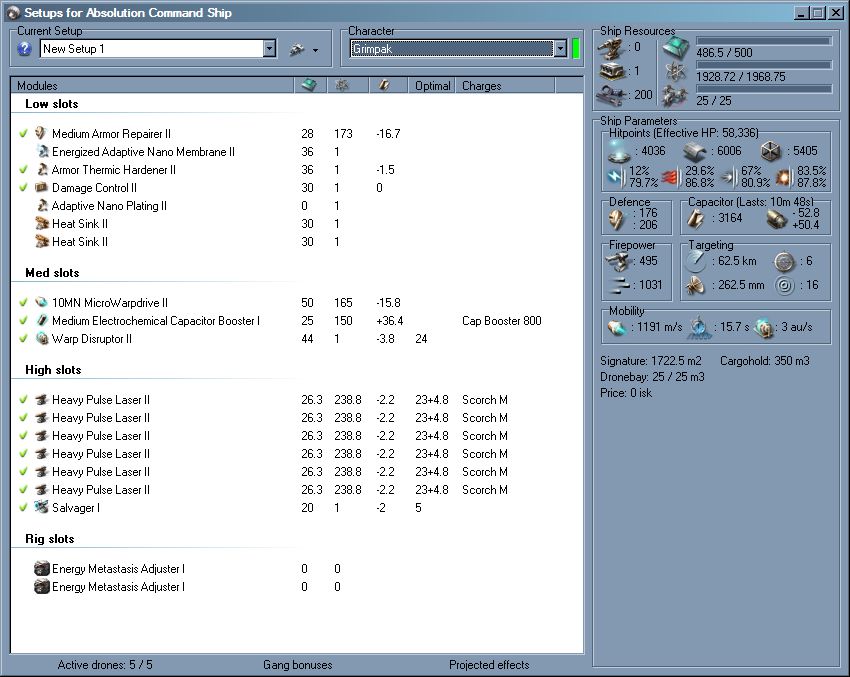The width and height of the screenshot is (850, 677).
Task: Toggle the Warp Disruptor II active checkmark
Action: [x=23, y=339]
